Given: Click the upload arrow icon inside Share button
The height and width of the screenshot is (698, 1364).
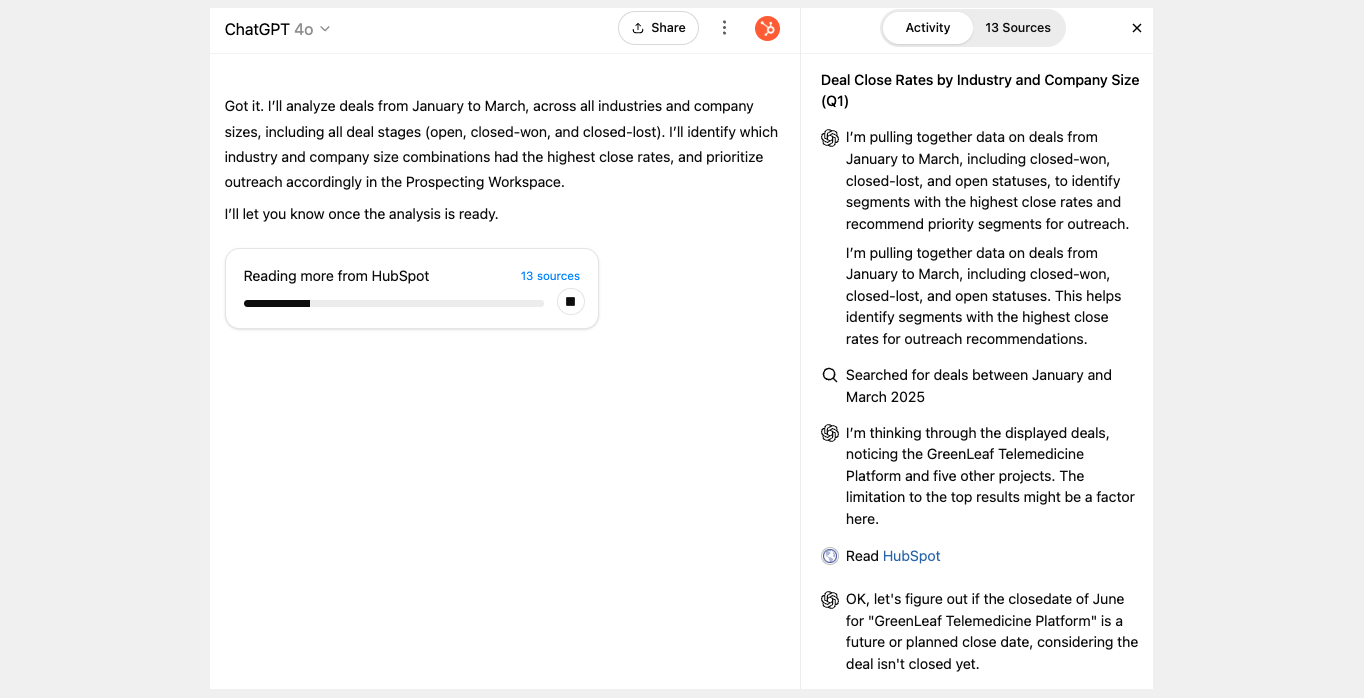Looking at the screenshot, I should tap(638, 28).
